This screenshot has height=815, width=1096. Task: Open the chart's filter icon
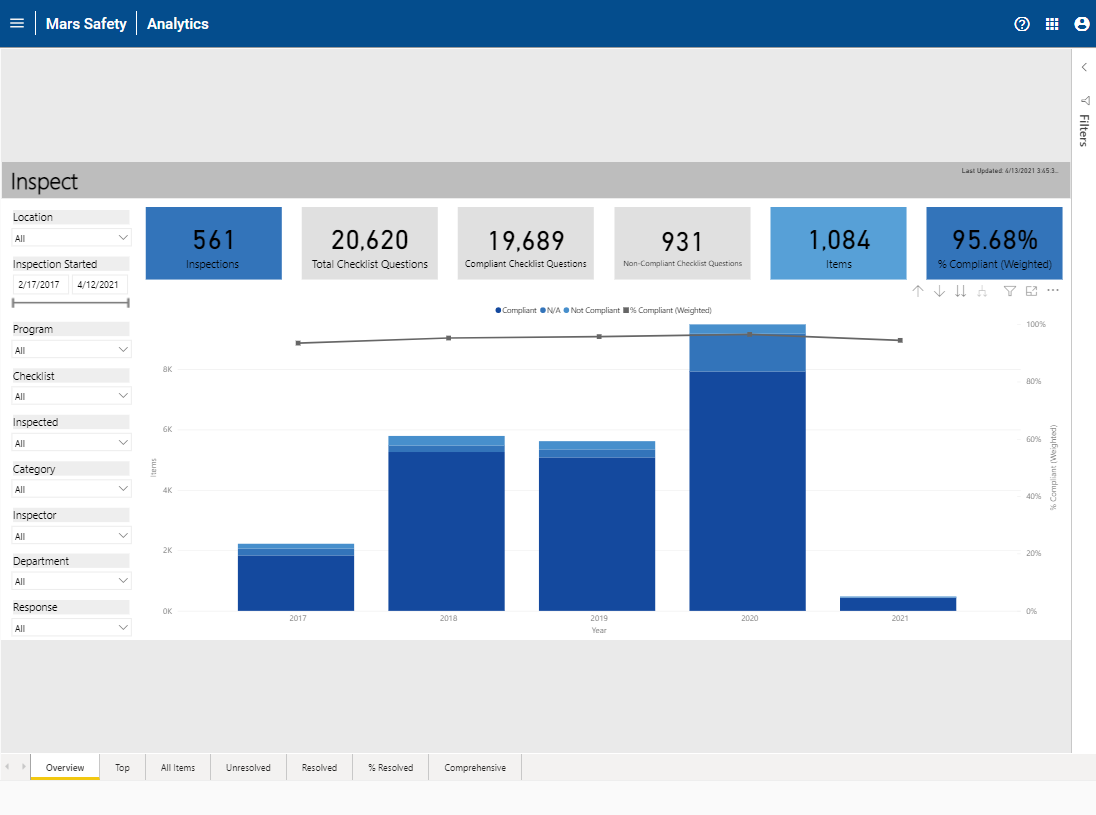click(x=1010, y=291)
